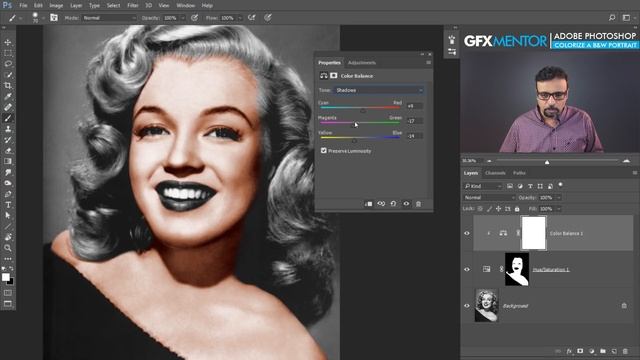Screen dimensions: 640x360
Task: Toggle adjustment visibility eye in Properties
Action: 406,204
